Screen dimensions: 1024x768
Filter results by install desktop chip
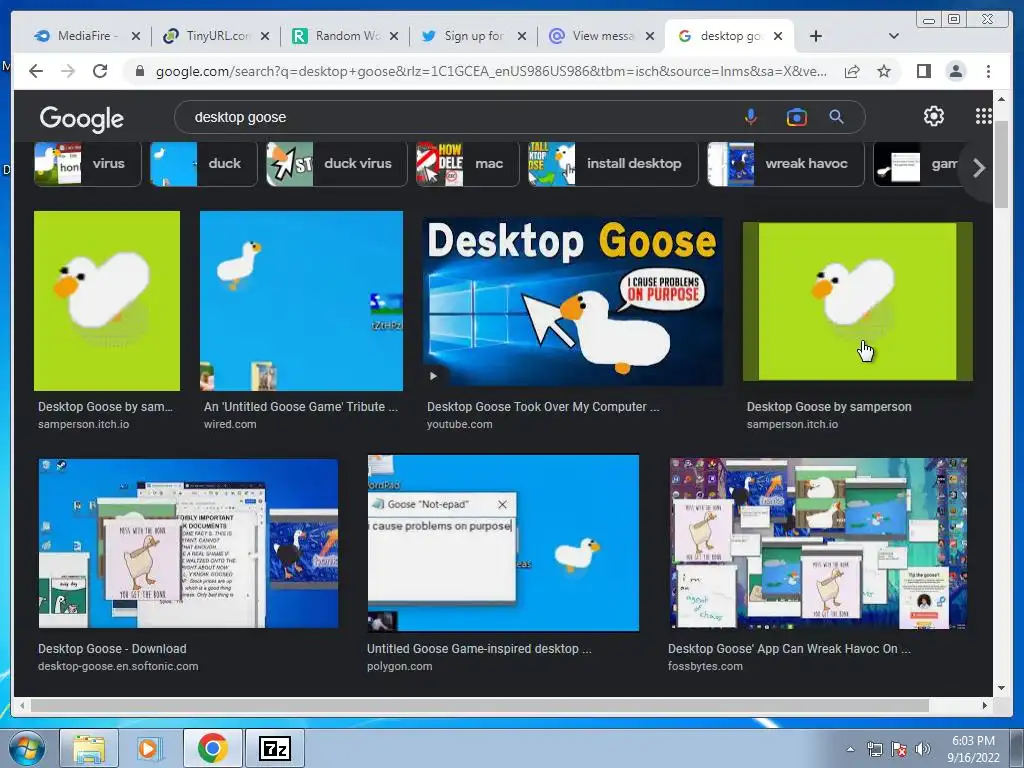tap(613, 164)
